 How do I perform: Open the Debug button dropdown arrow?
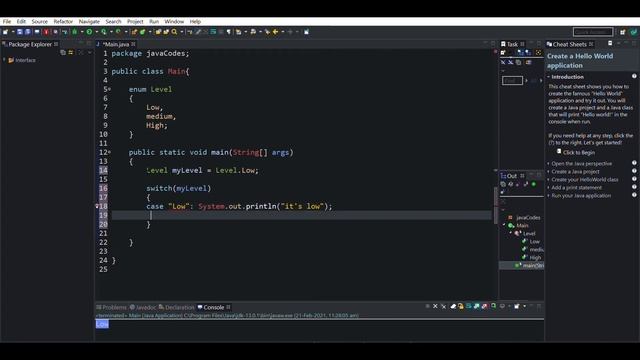point(82,31)
